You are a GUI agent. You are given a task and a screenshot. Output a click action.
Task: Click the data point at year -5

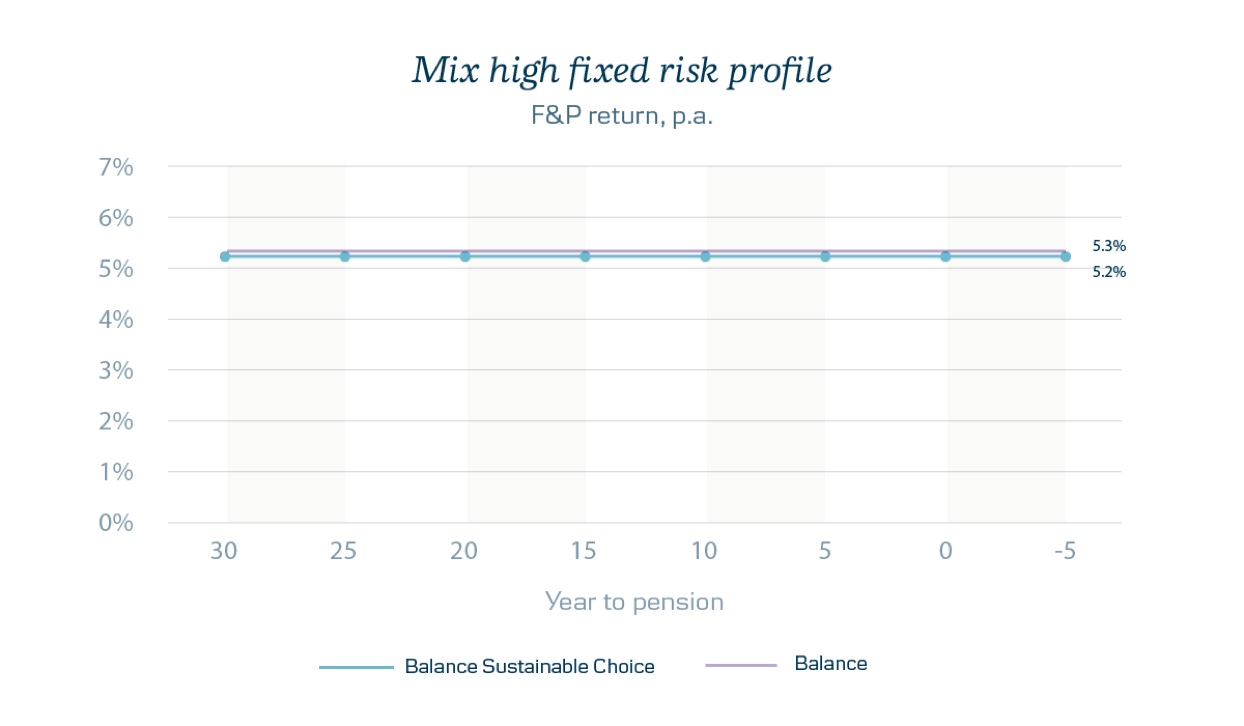1065,257
